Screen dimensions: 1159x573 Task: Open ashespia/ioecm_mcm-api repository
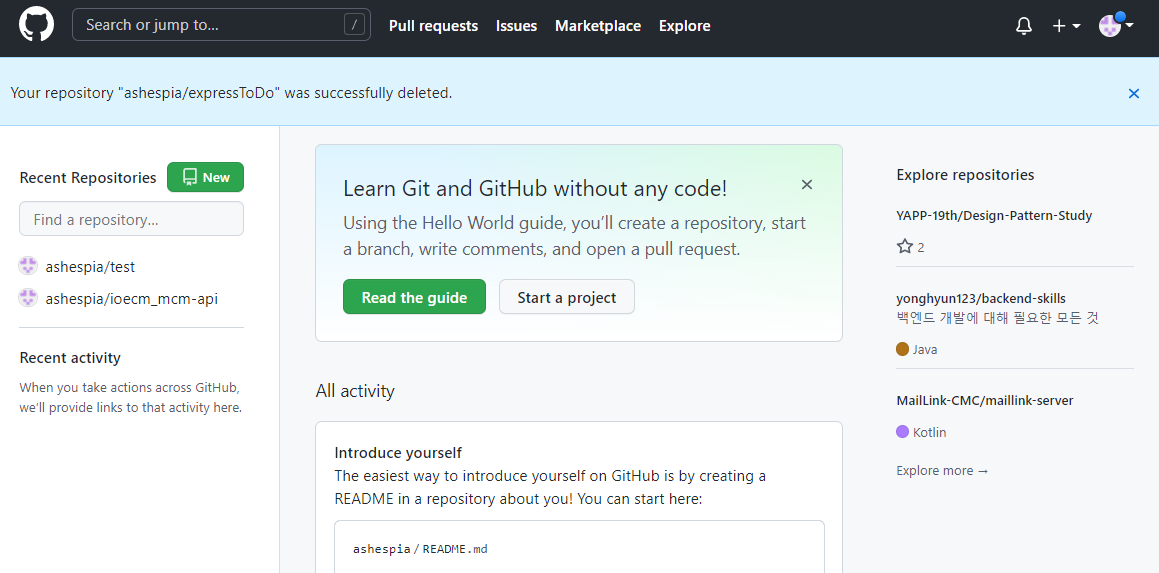coord(132,299)
